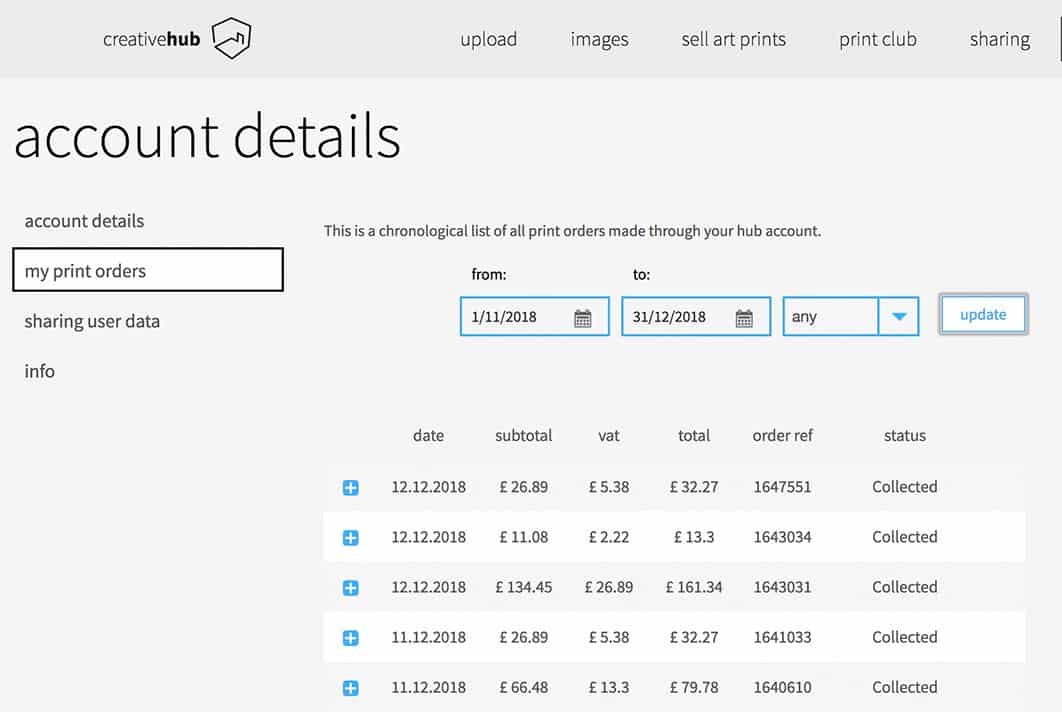This screenshot has width=1062, height=712.
Task: Open the calendar icon in the from date field
Action: pyautogui.click(x=583, y=317)
